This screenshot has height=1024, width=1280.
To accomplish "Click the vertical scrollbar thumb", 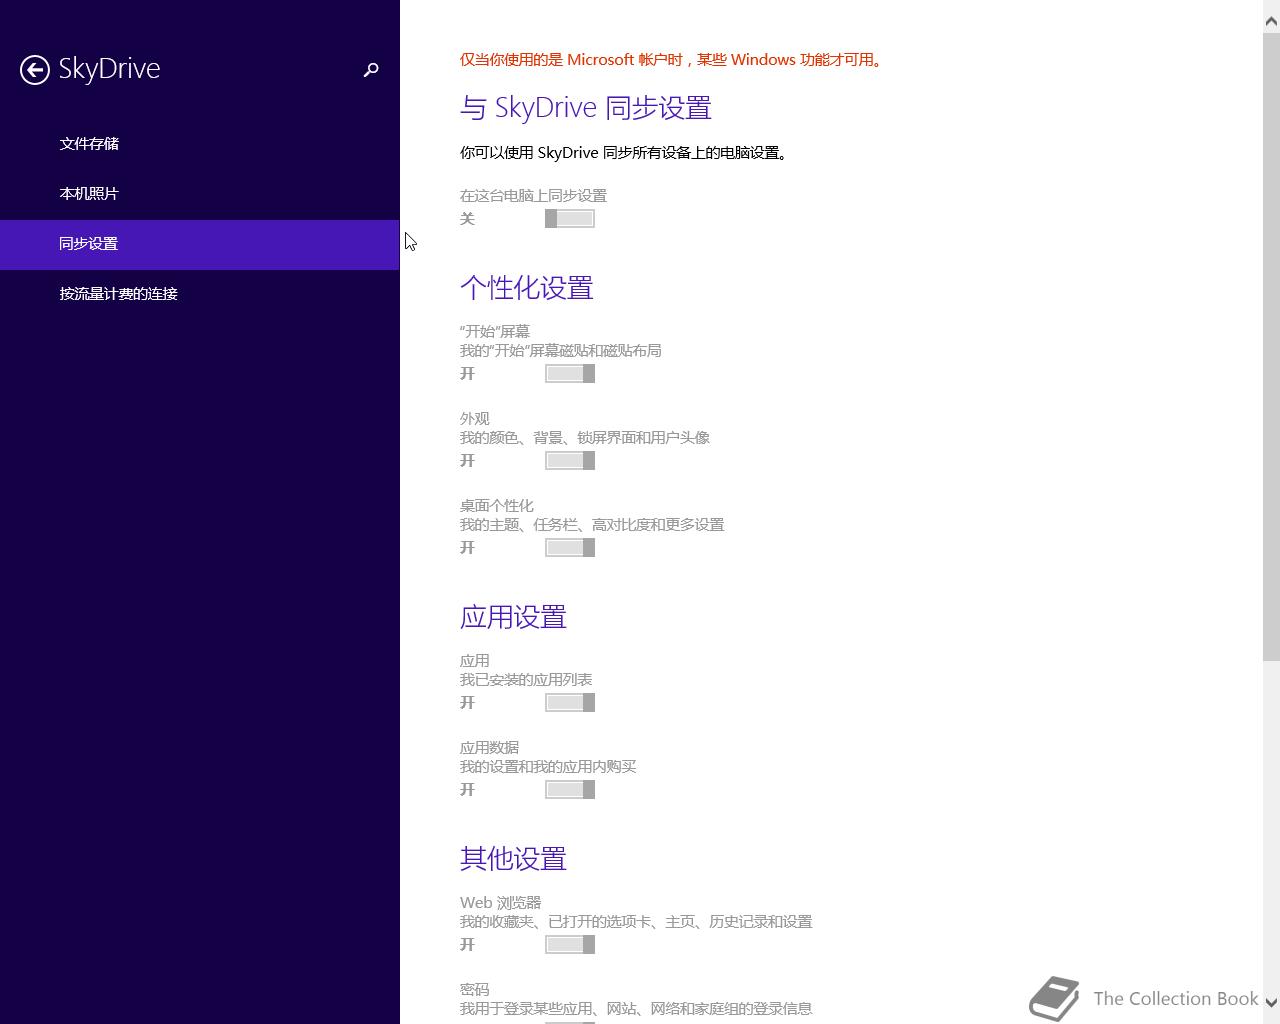I will (x=1271, y=346).
